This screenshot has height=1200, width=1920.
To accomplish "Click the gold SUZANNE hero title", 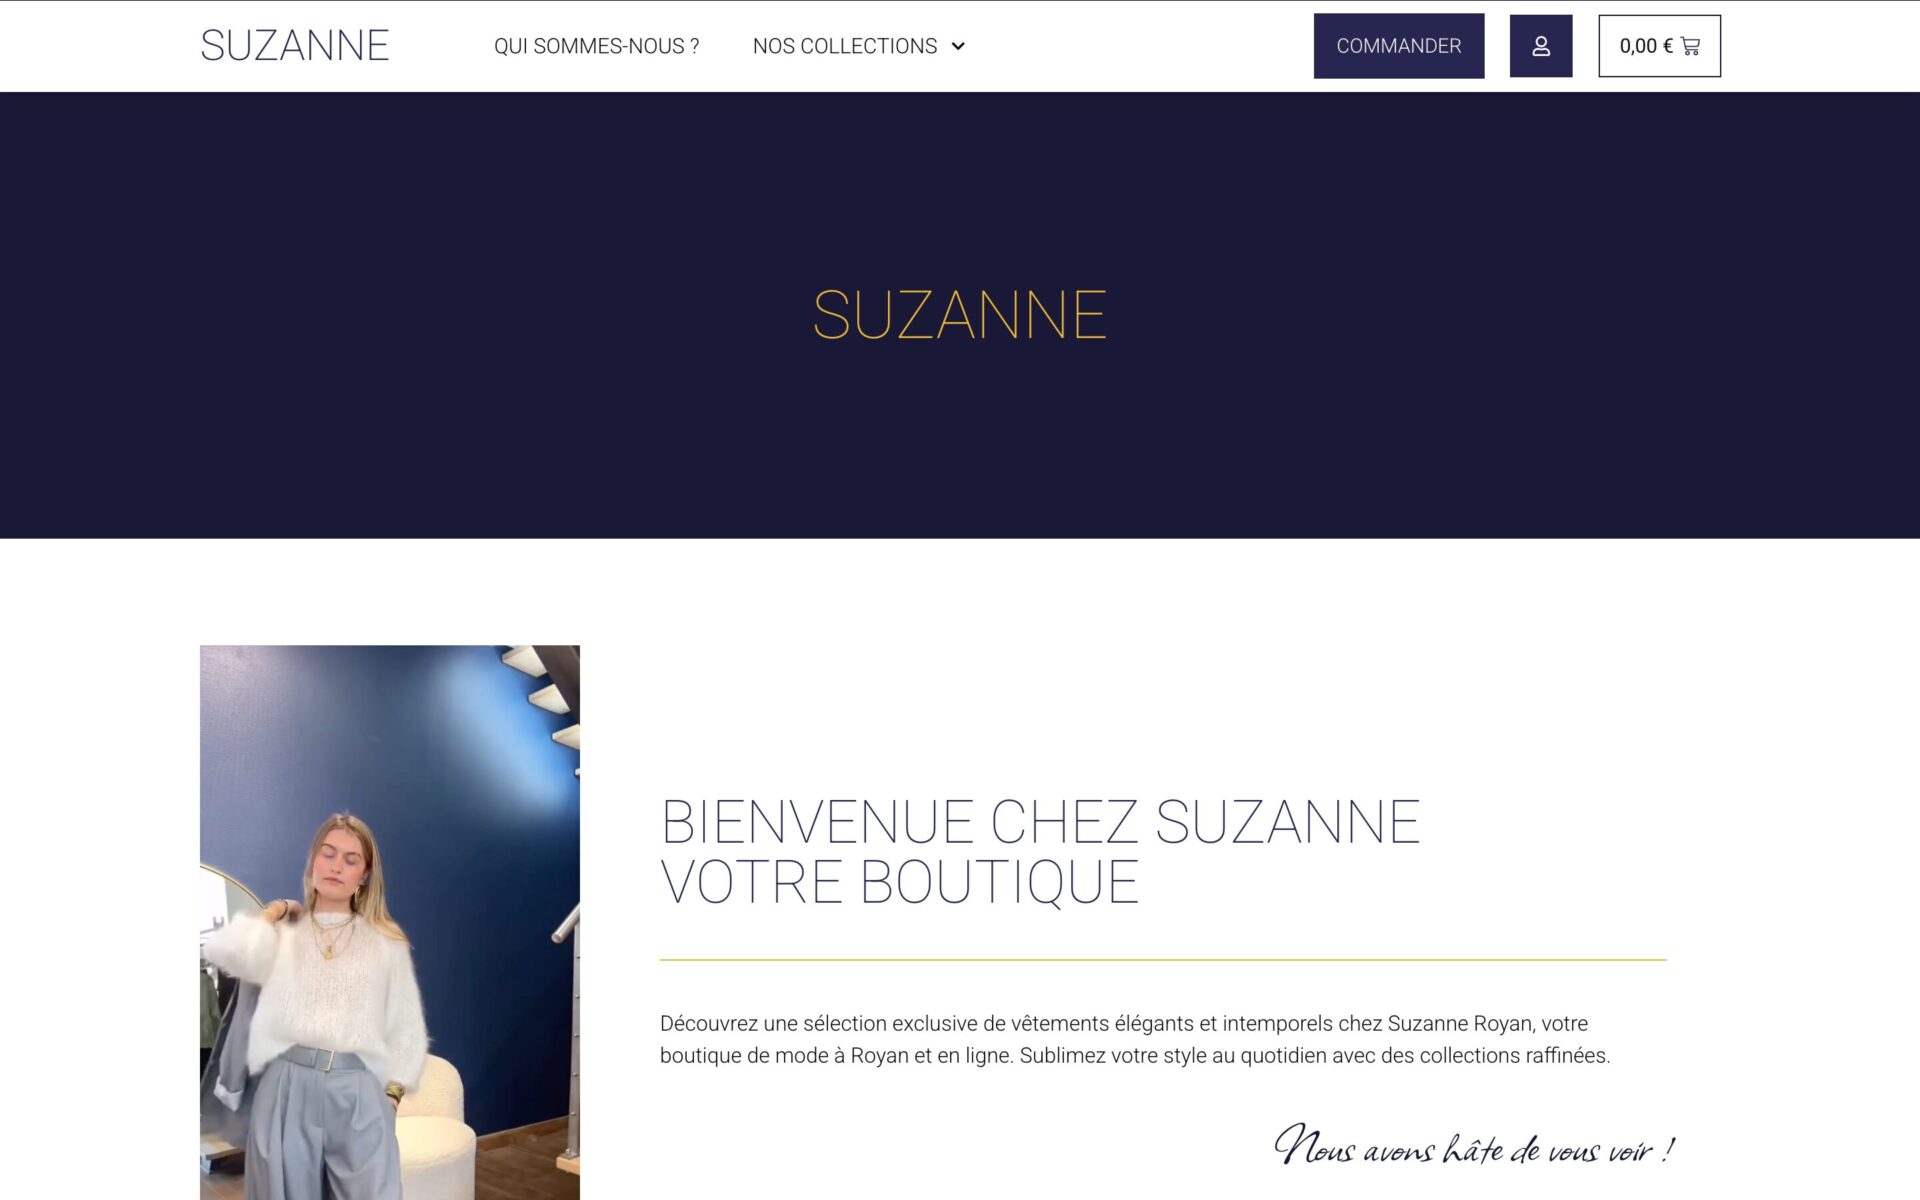I will 959,315.
